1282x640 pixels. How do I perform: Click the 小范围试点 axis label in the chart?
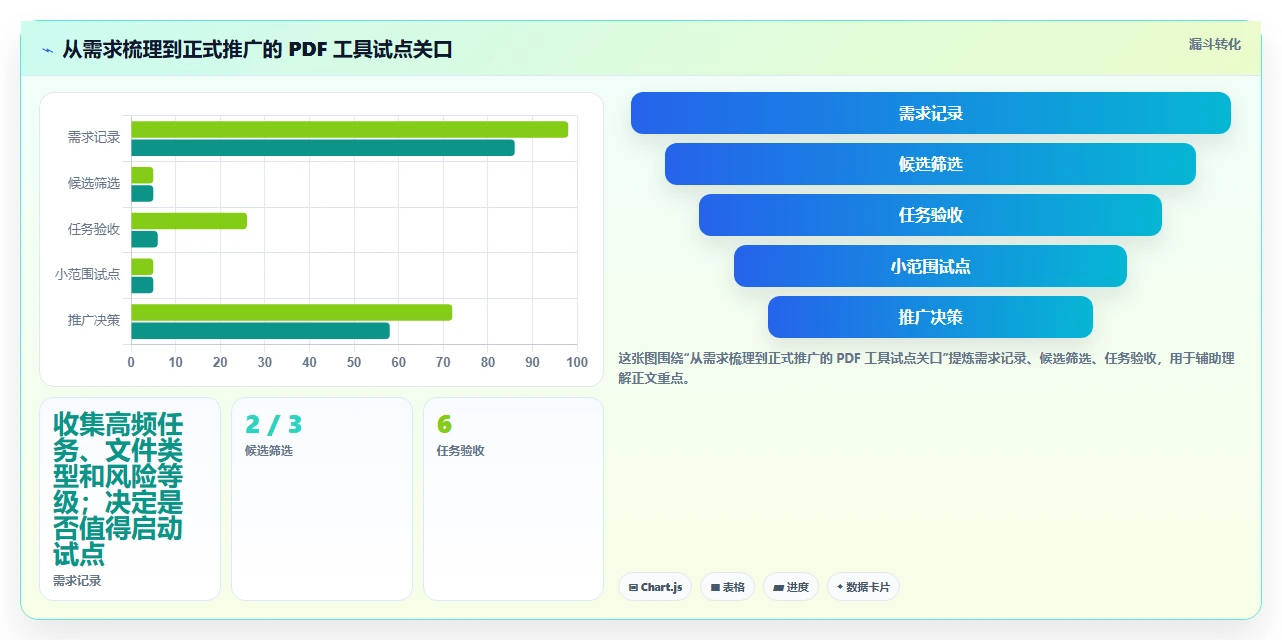(x=87, y=274)
